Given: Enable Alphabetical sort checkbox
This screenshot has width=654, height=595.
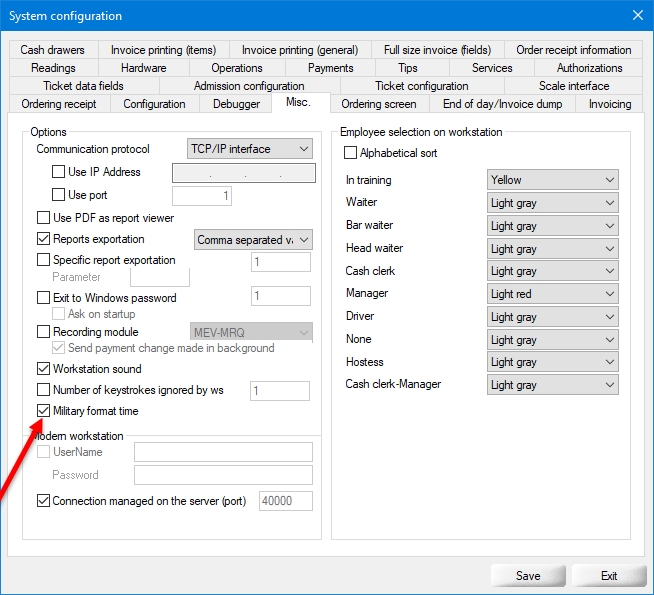Looking at the screenshot, I should [350, 153].
